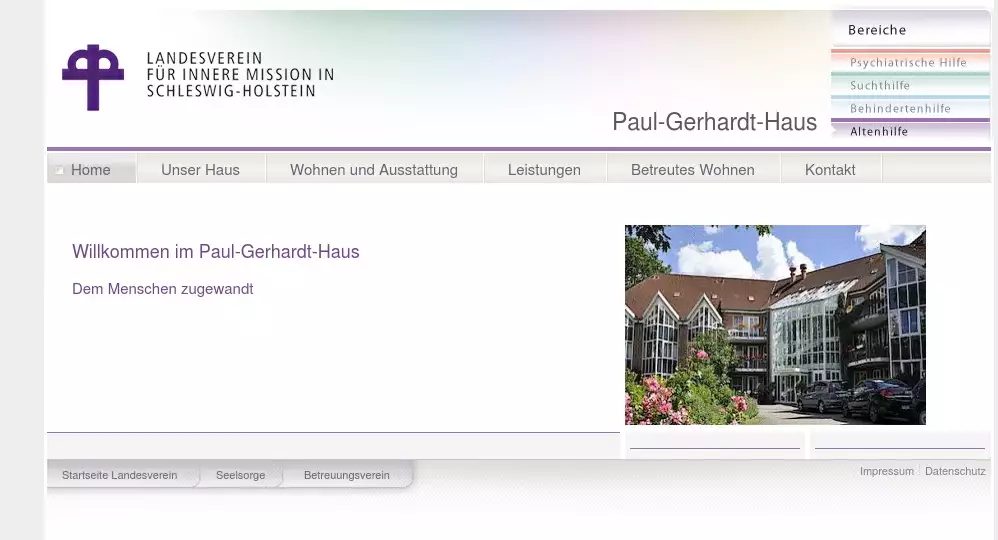Select Wohnen und Ausstattung in navigation
Viewport: 998px width, 540px height.
point(374,170)
